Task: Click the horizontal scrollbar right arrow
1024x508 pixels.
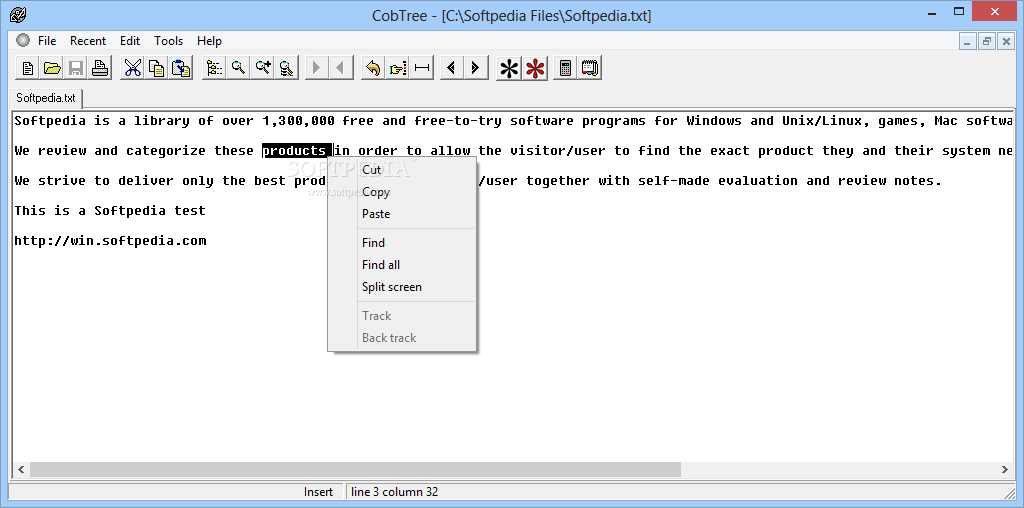Action: pyautogui.click(x=1004, y=469)
